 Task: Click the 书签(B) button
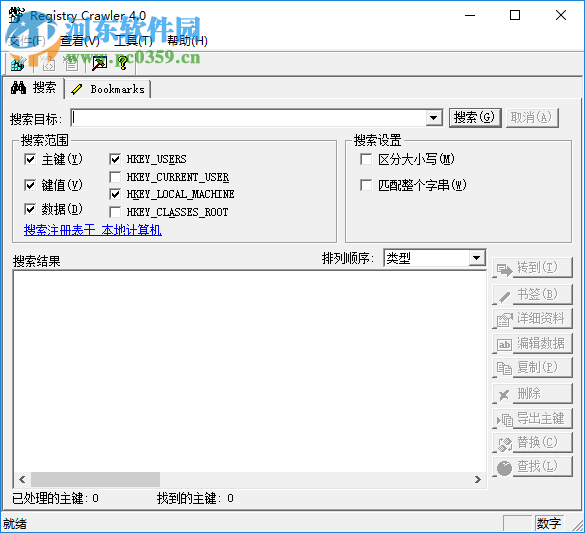pos(532,295)
